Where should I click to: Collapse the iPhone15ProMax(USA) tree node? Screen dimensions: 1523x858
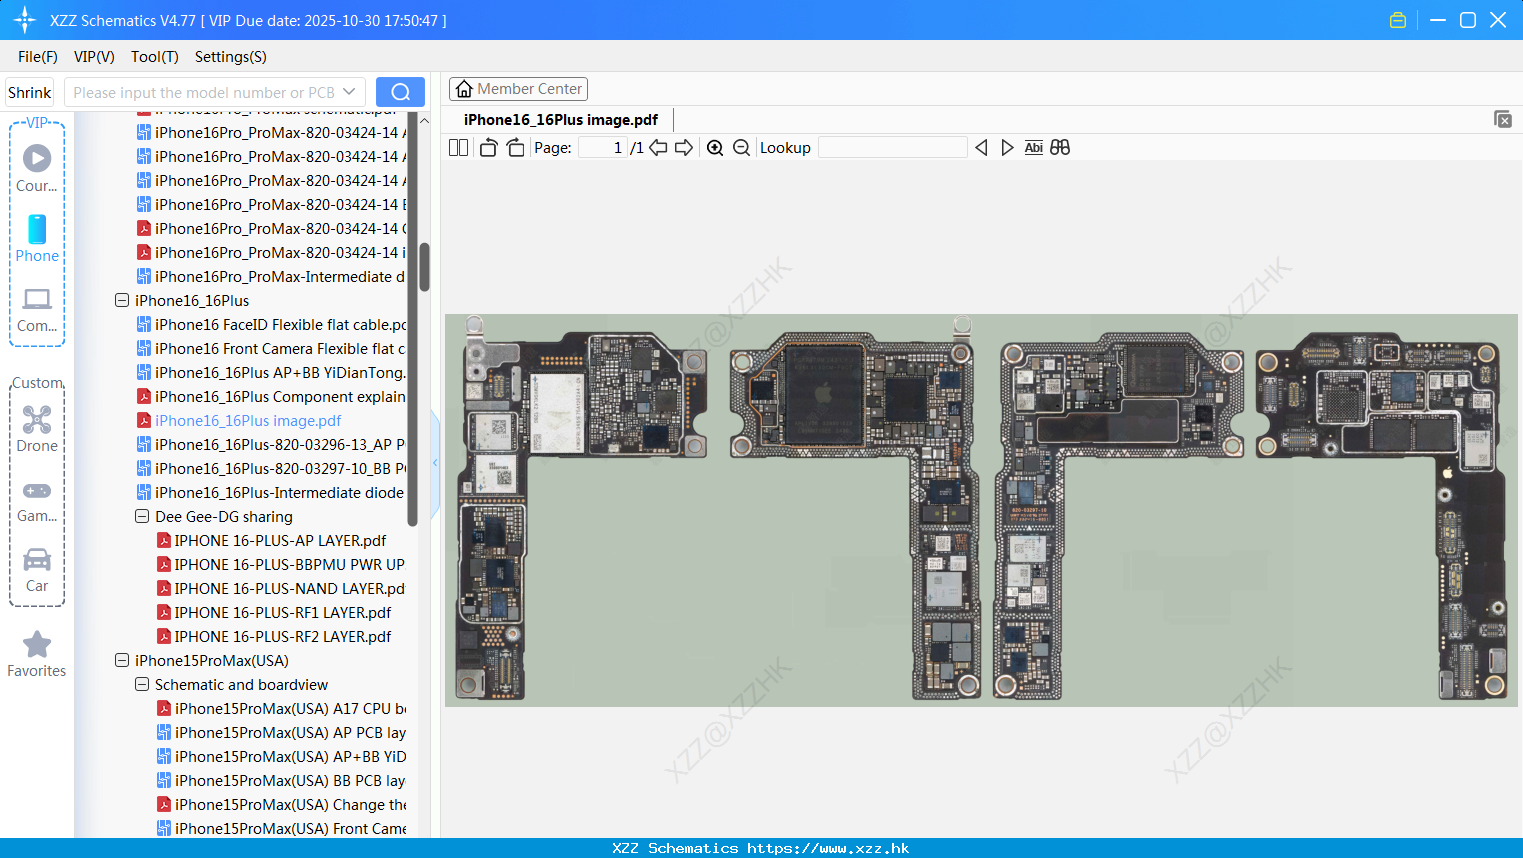122,661
